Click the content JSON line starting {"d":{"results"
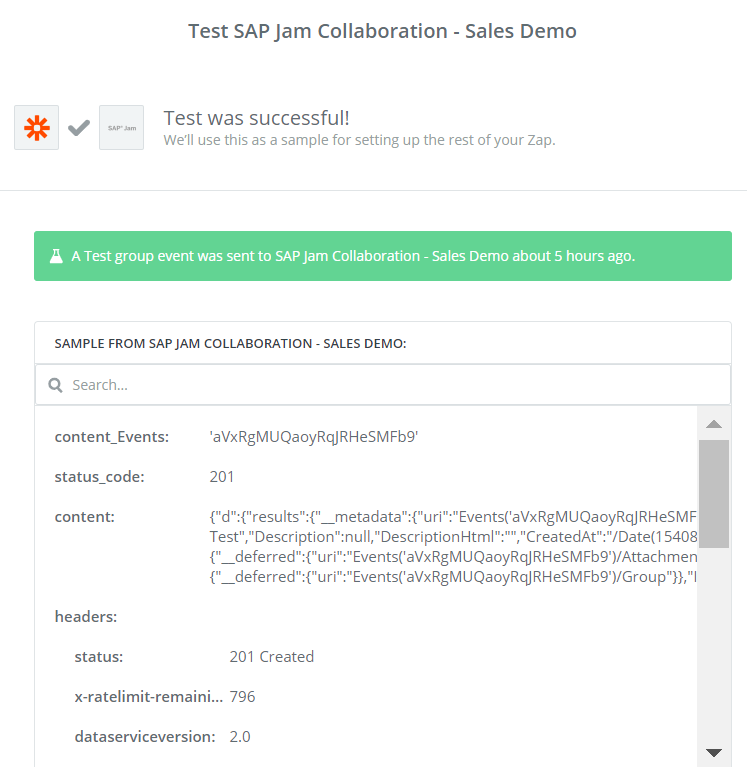Image resolution: width=747 pixels, height=767 pixels. point(453,517)
